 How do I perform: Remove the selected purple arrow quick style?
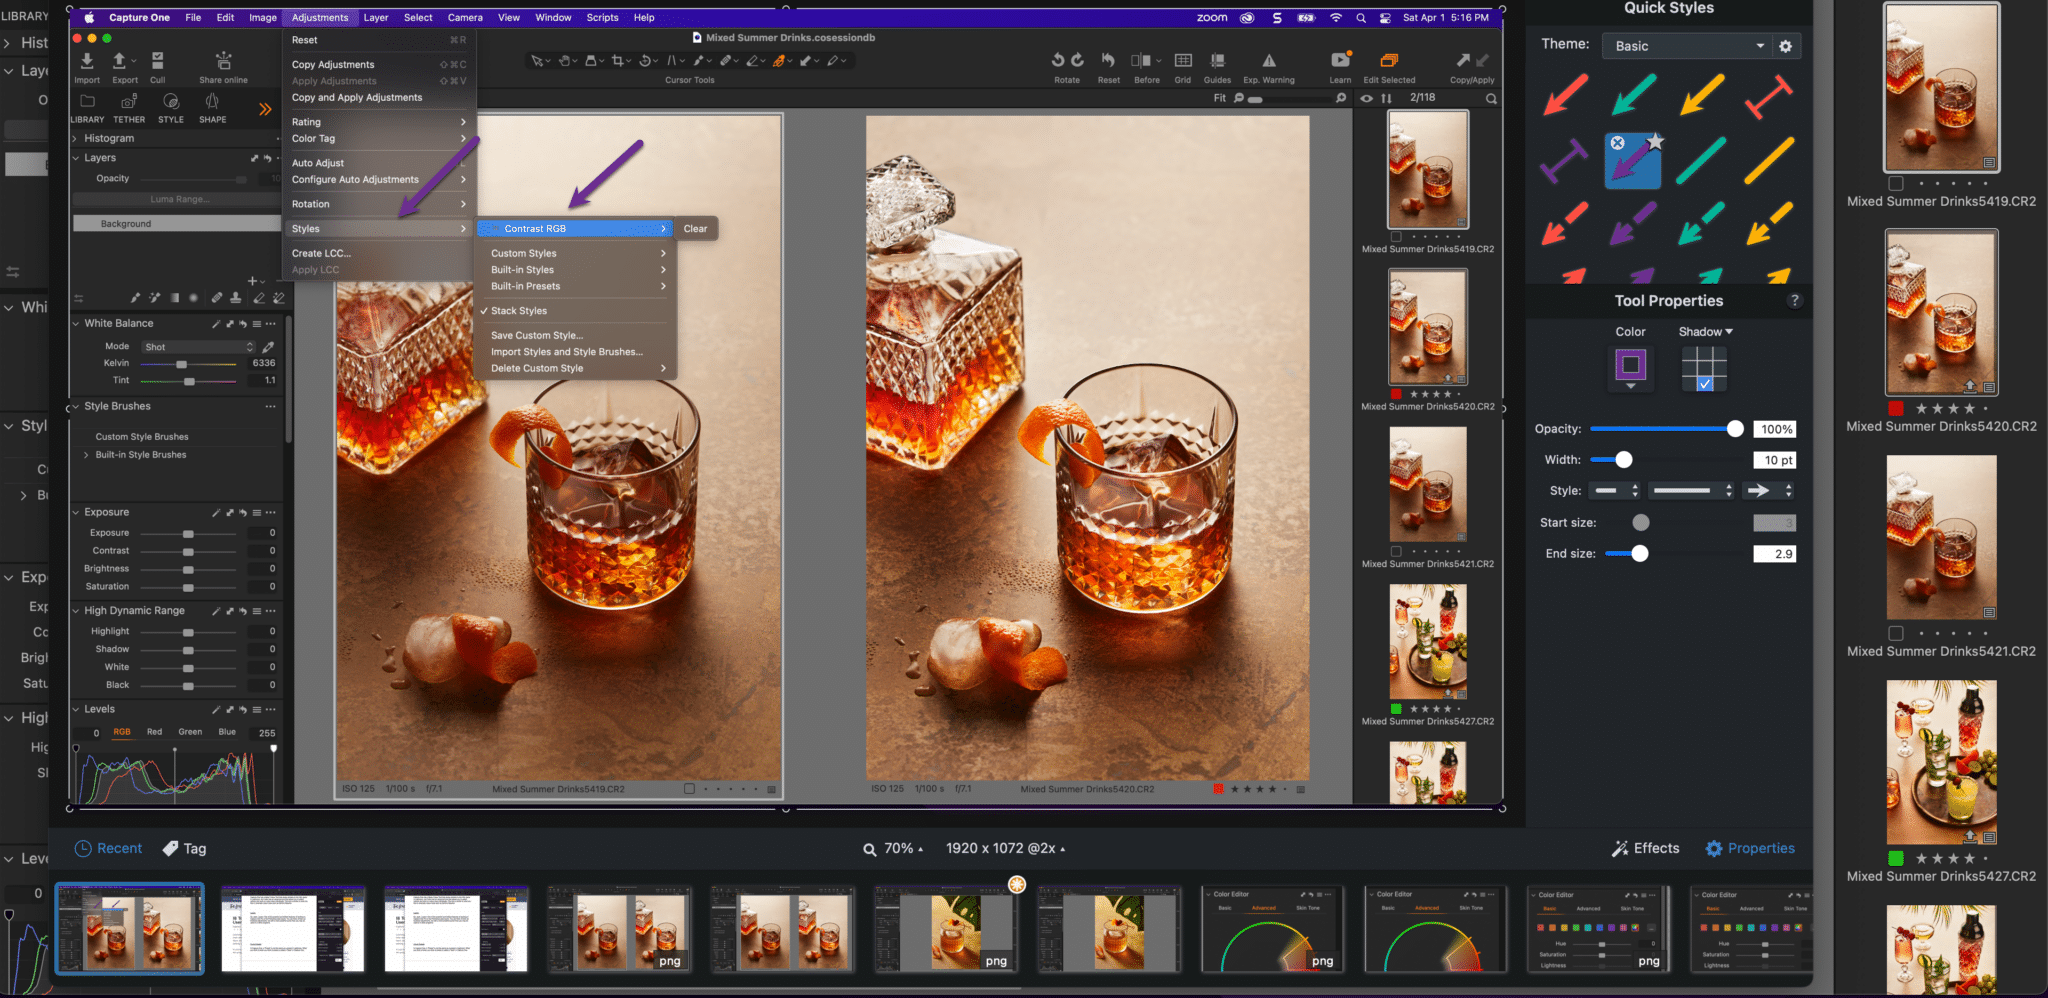[1617, 143]
